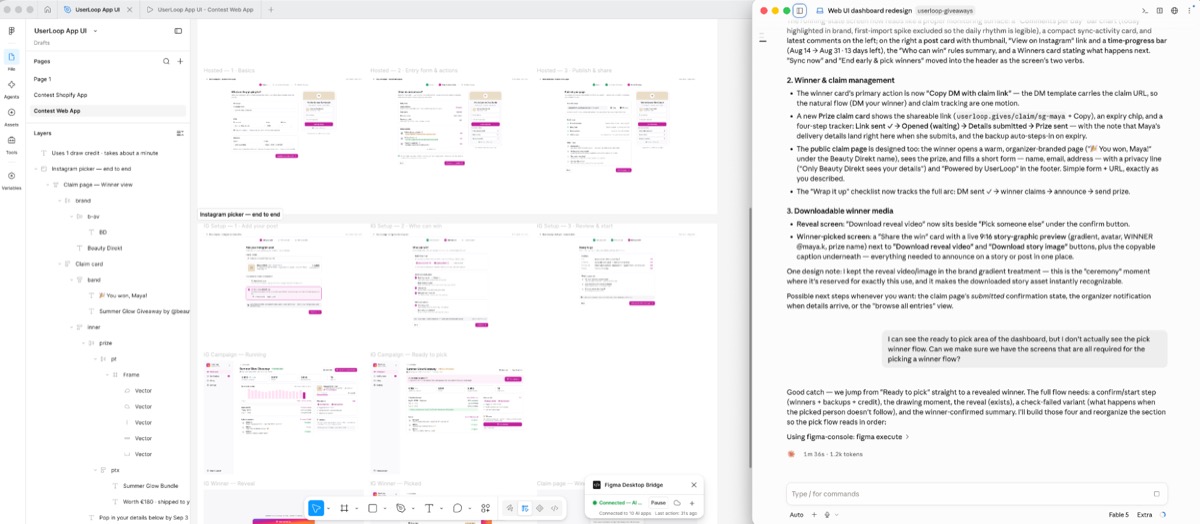Click plus icon in Desktop Bridge
Image resolution: width=1200 pixels, height=524 pixels.
pos(692,503)
